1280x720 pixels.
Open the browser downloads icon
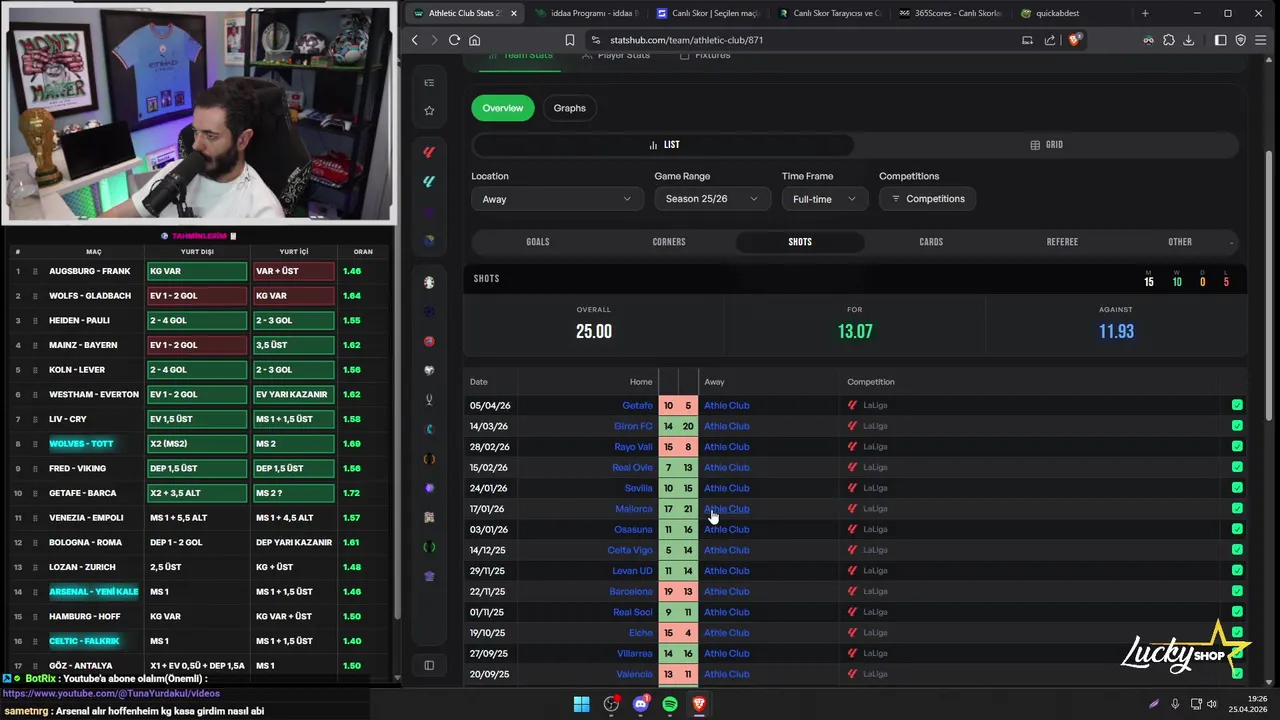pos(1189,40)
